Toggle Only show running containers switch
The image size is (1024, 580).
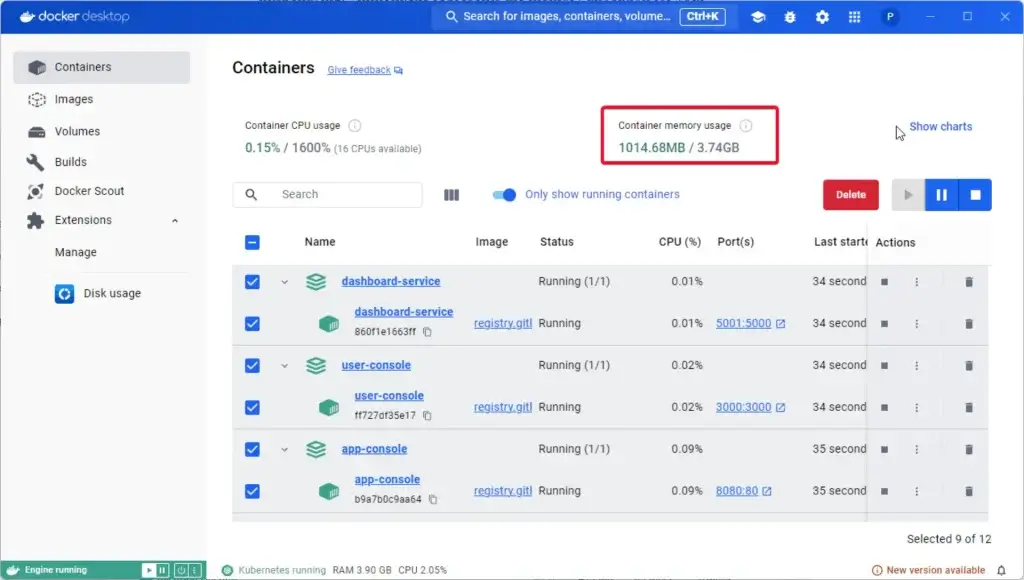504,195
